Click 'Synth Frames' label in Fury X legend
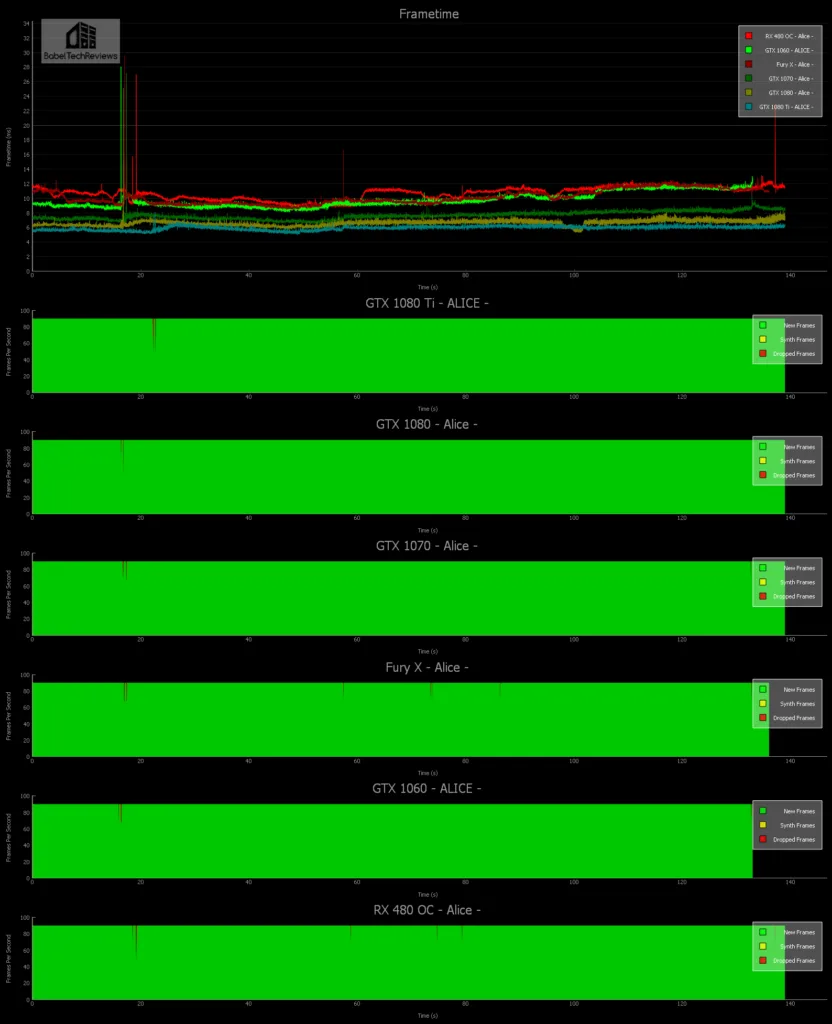The image size is (832, 1024). click(797, 704)
